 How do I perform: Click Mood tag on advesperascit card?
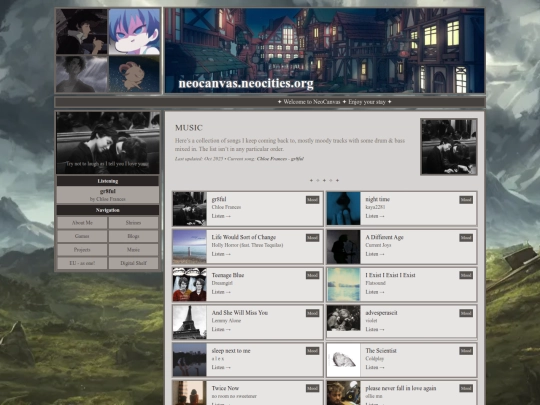pos(466,313)
